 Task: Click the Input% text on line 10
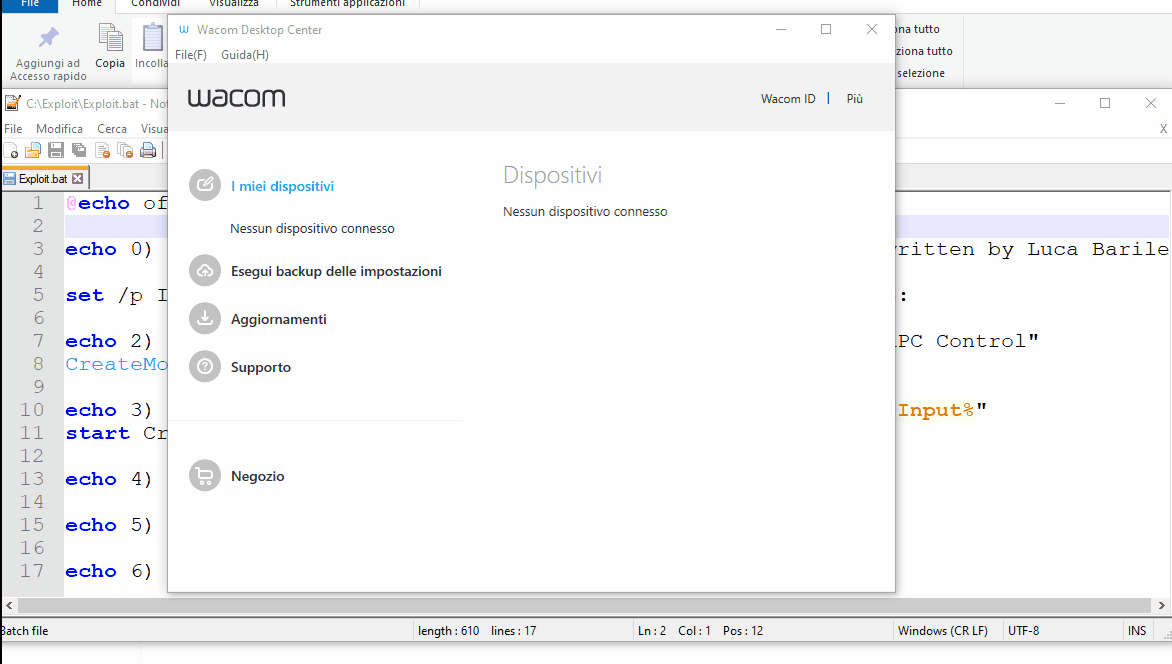point(936,411)
